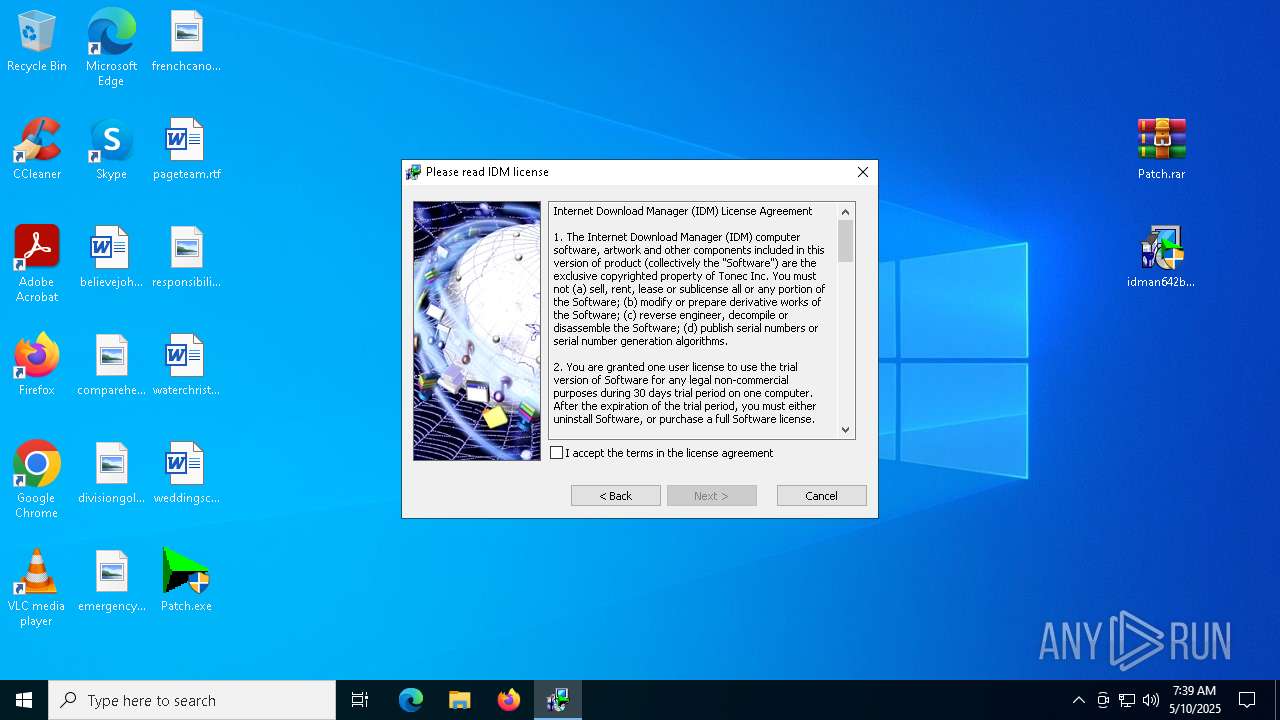Click the disabled Next button
The image size is (1280, 720).
712,496
